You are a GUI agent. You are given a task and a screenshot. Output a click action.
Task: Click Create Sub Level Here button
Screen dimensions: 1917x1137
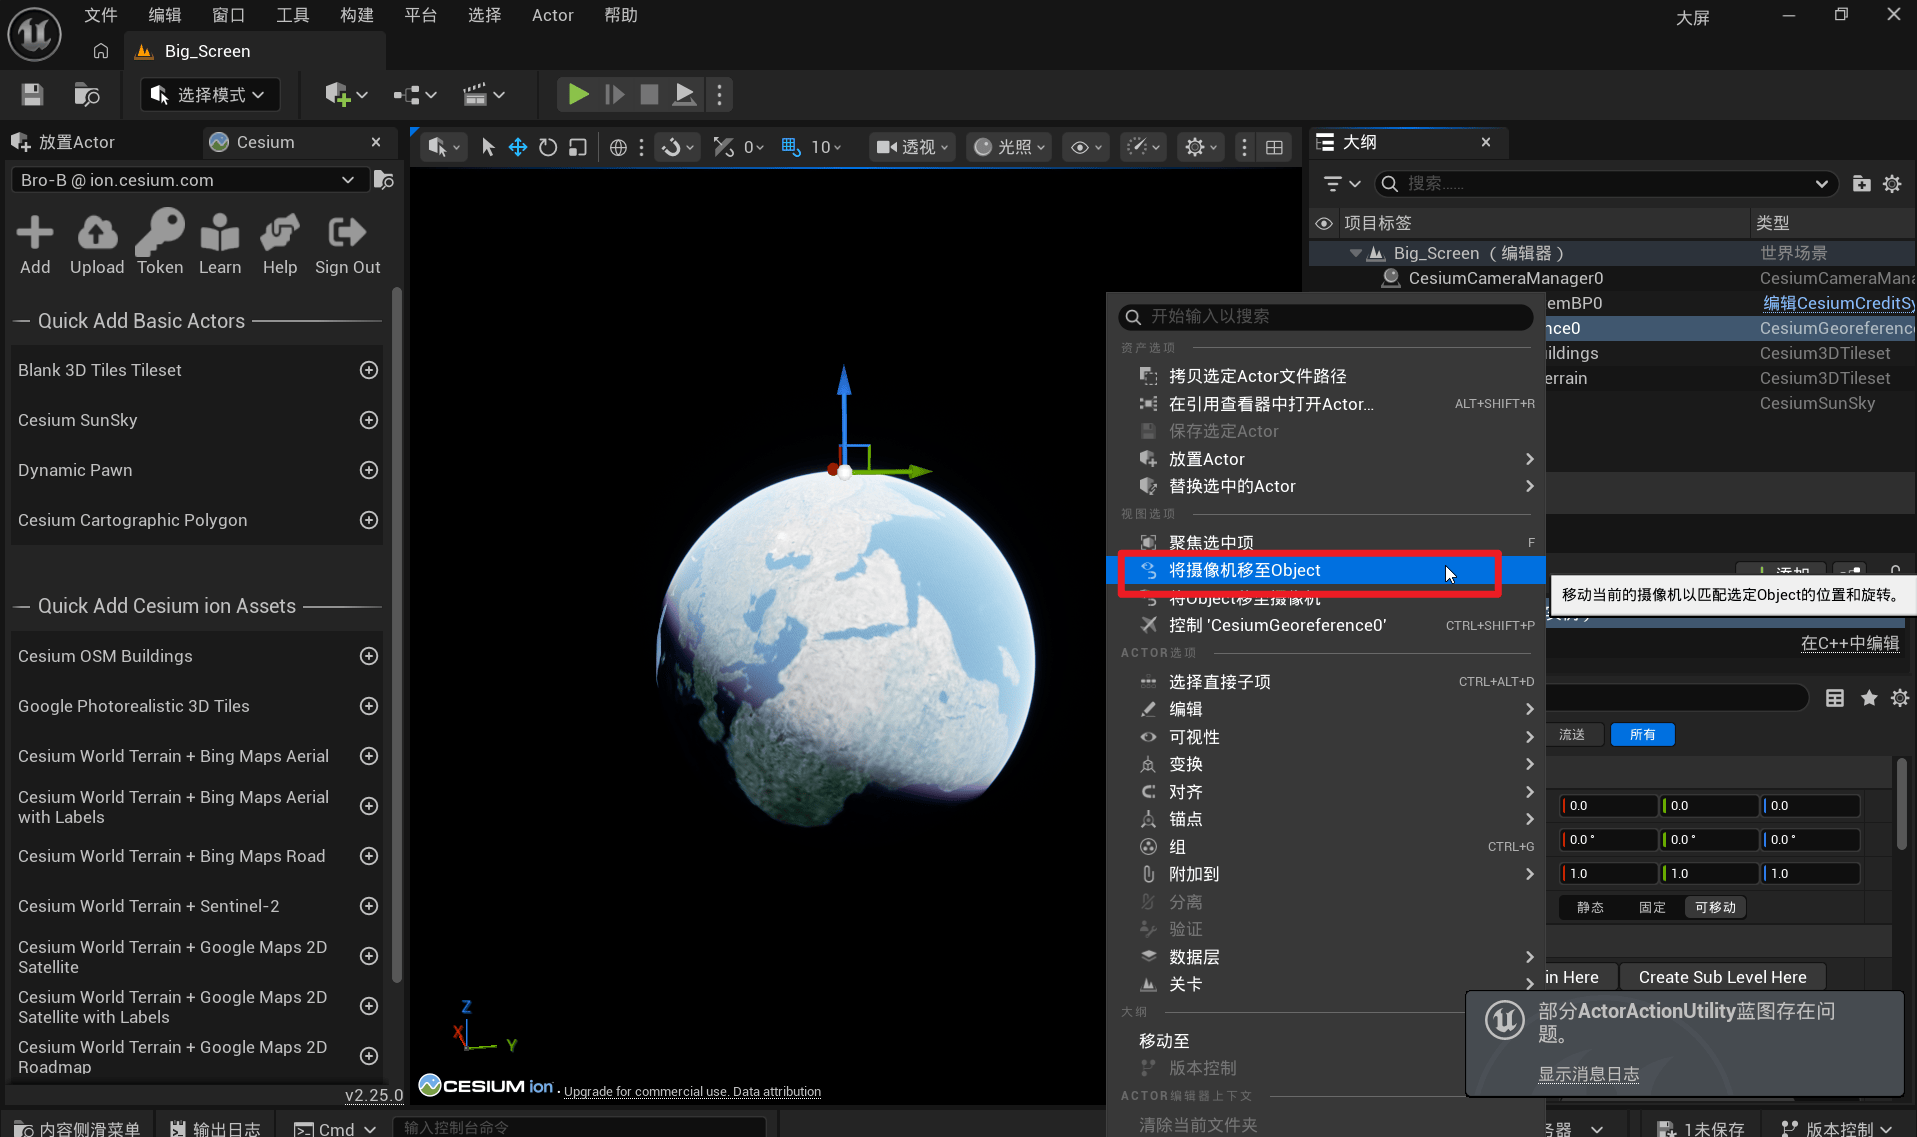[x=1722, y=977]
